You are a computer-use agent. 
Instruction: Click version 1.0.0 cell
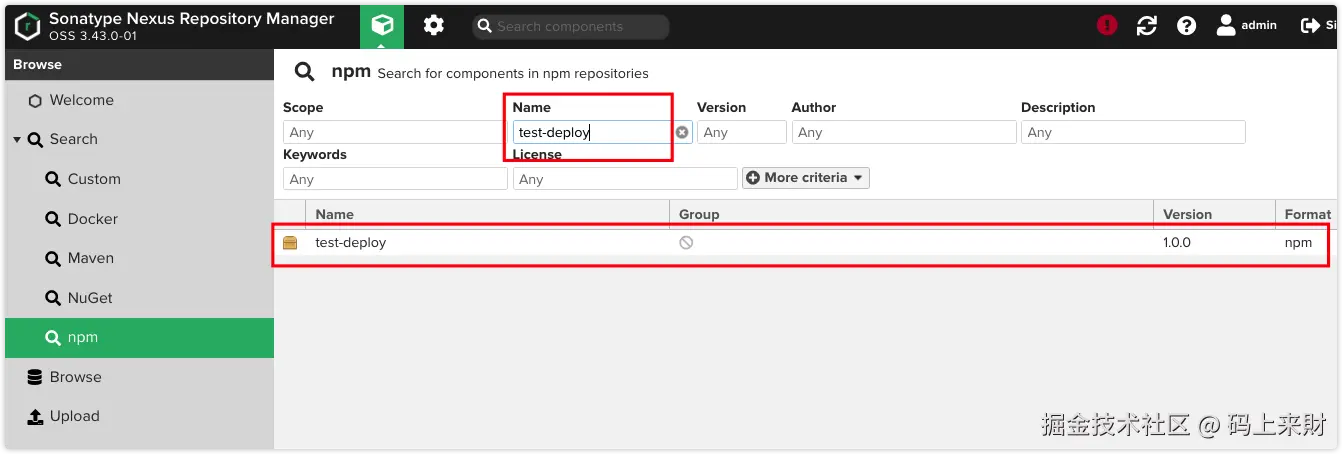[x=1177, y=243]
